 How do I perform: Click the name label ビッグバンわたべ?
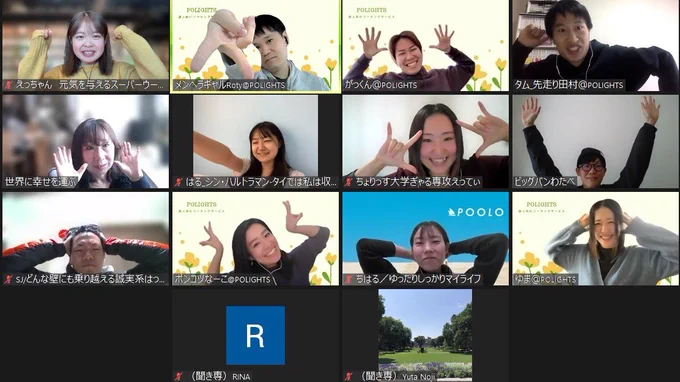pos(545,183)
